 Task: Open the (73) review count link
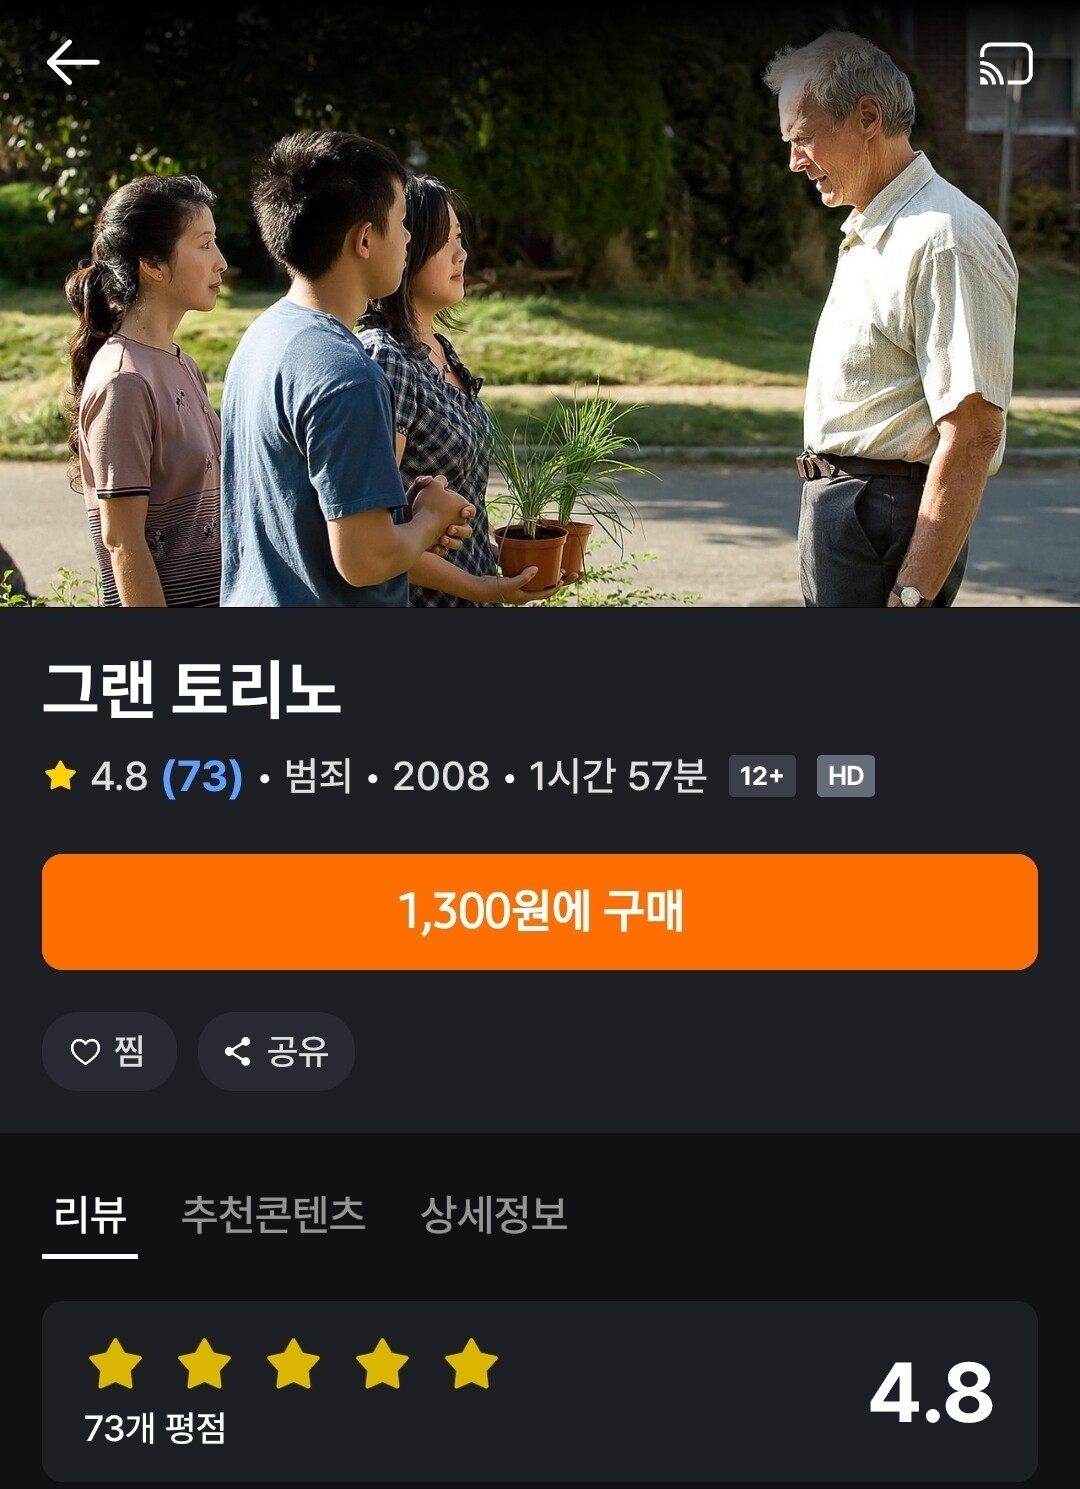point(203,776)
